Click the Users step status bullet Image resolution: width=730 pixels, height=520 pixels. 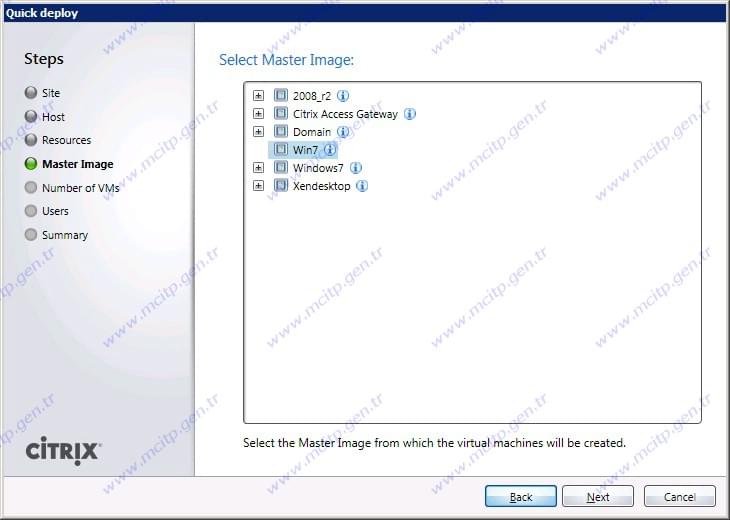(31, 211)
